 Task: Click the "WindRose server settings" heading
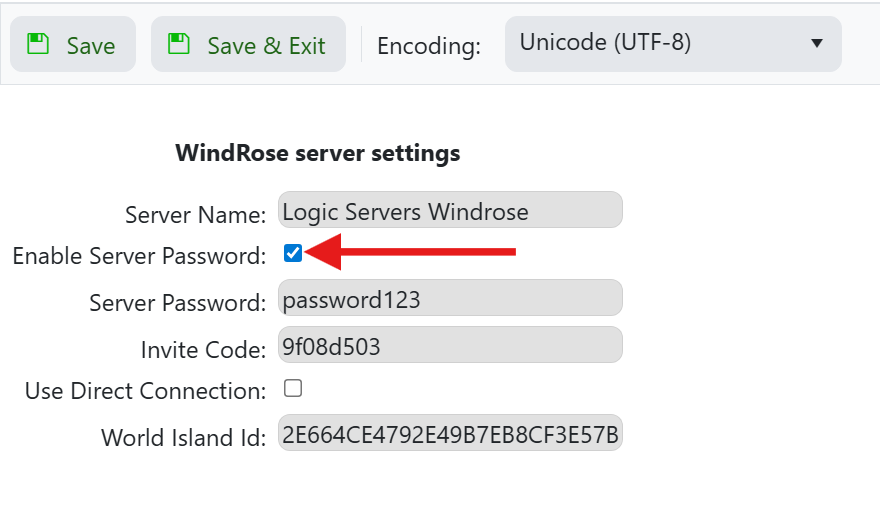click(x=317, y=153)
